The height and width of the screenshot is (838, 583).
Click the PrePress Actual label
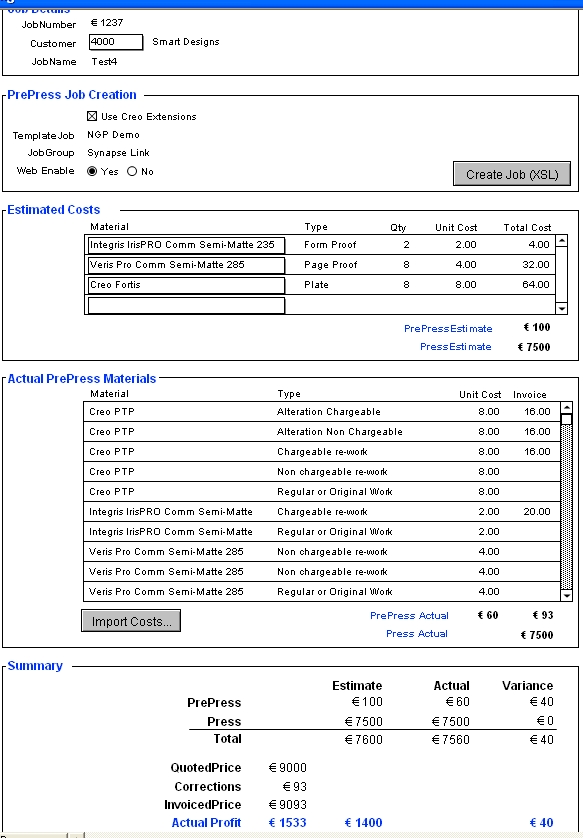409,616
